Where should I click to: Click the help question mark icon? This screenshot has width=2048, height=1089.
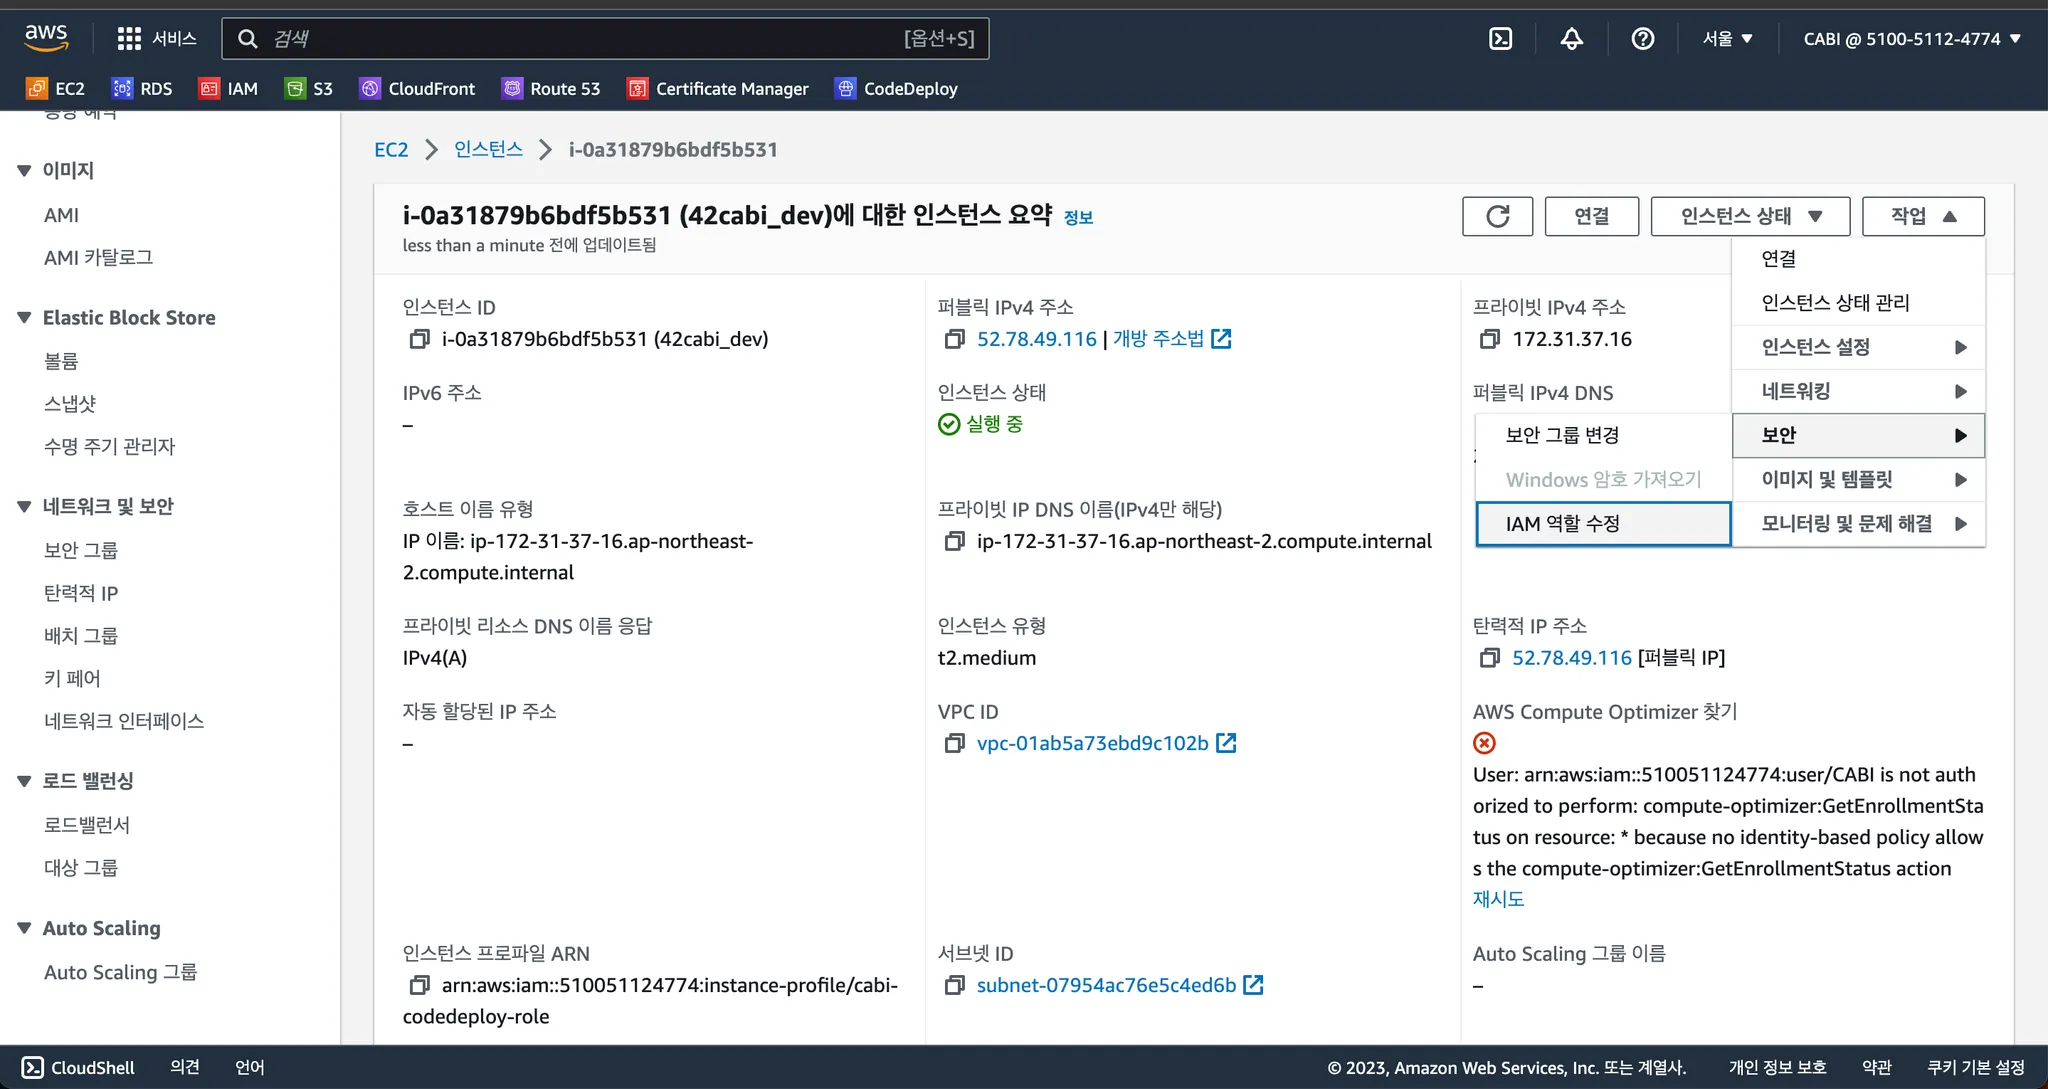pos(1642,39)
